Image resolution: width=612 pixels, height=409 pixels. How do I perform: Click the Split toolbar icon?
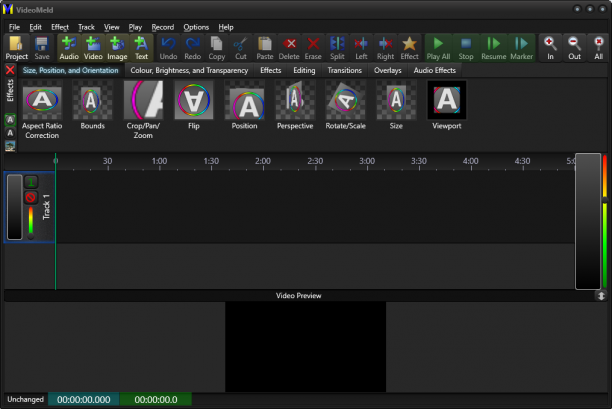pos(337,48)
